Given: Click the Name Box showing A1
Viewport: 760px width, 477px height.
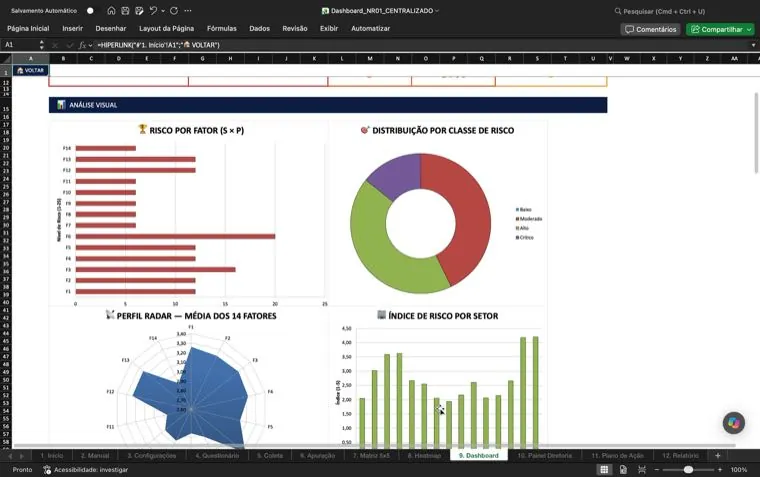Looking at the screenshot, I should pyautogui.click(x=19, y=45).
